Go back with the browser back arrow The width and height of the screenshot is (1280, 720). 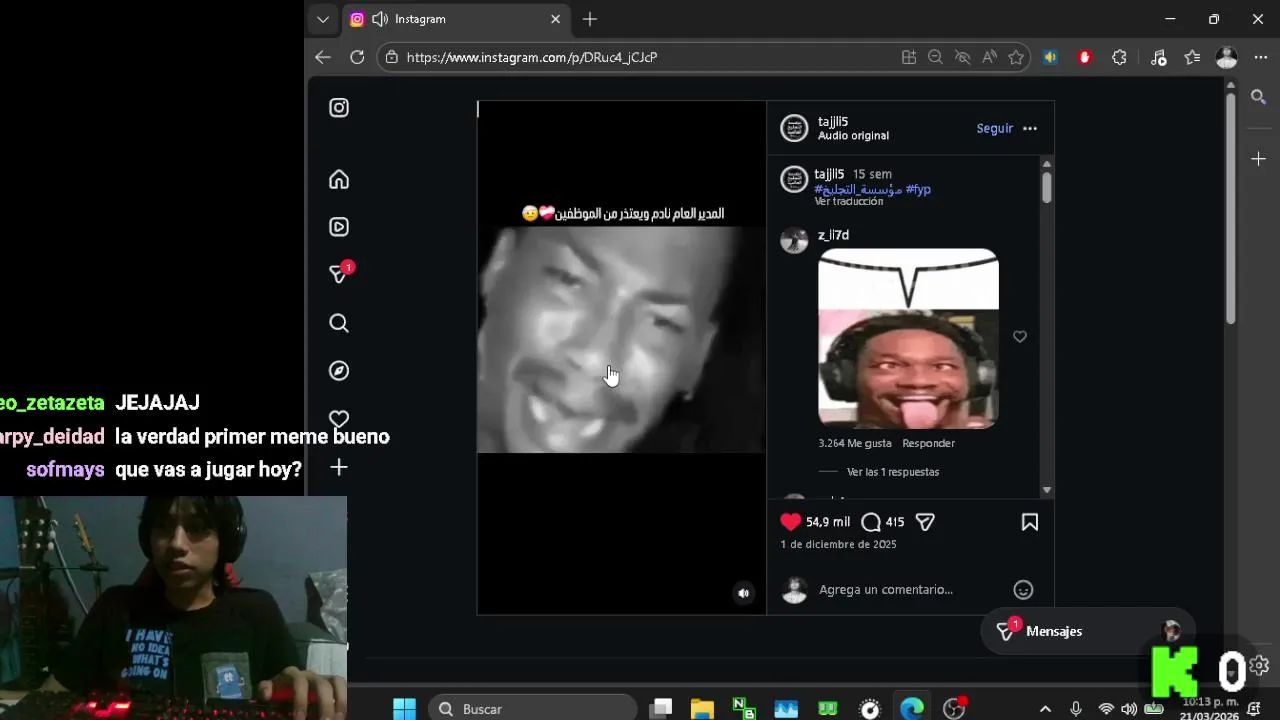pyautogui.click(x=323, y=57)
